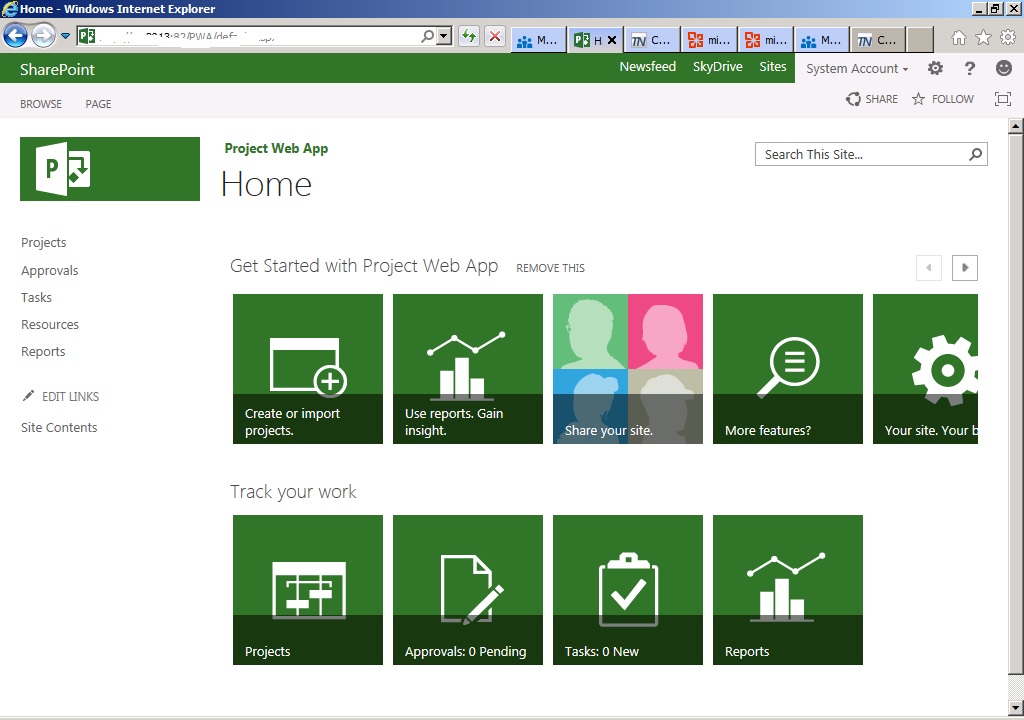Viewport: 1024px width, 720px height.
Task: Click the REMOVE THIS link
Action: [x=551, y=268]
